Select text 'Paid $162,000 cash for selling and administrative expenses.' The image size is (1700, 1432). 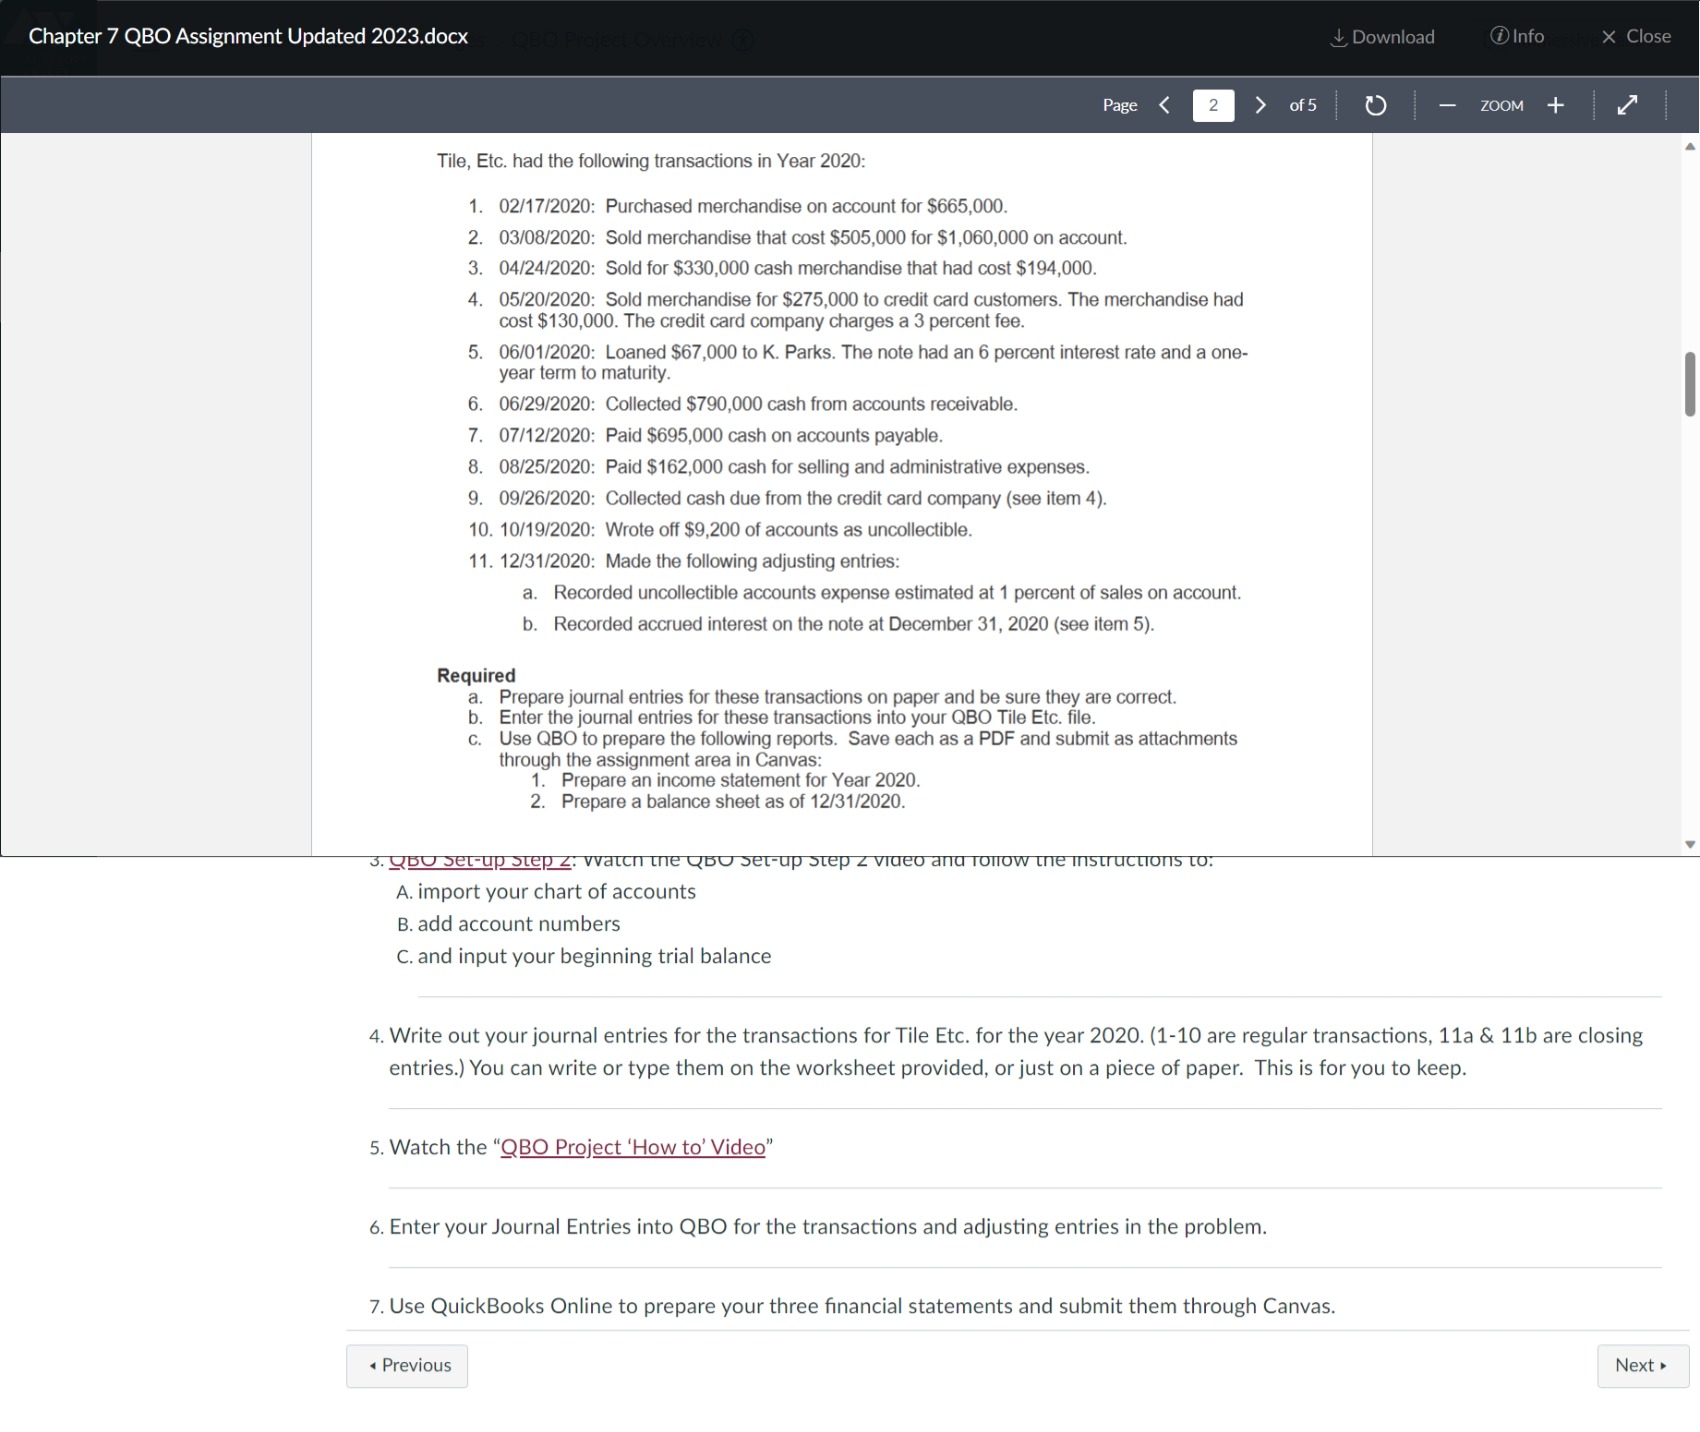tap(847, 467)
